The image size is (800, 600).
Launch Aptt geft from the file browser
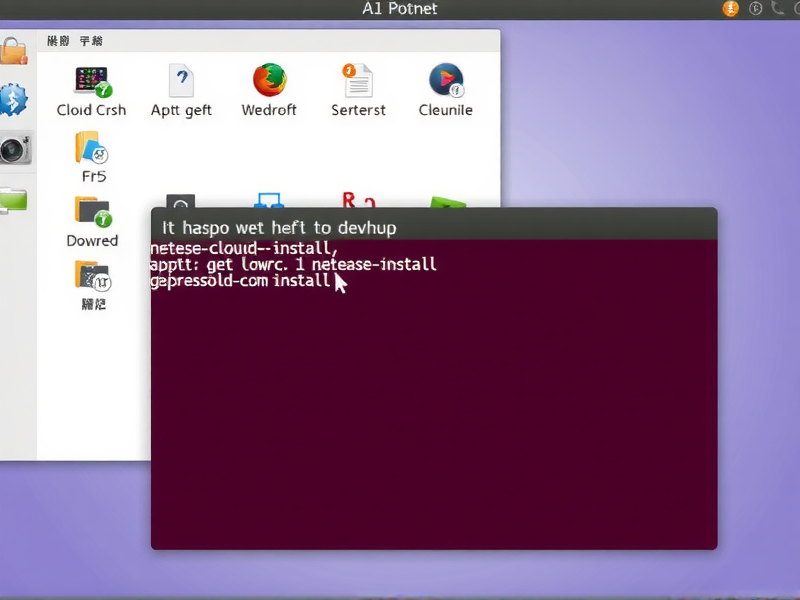coord(181,85)
